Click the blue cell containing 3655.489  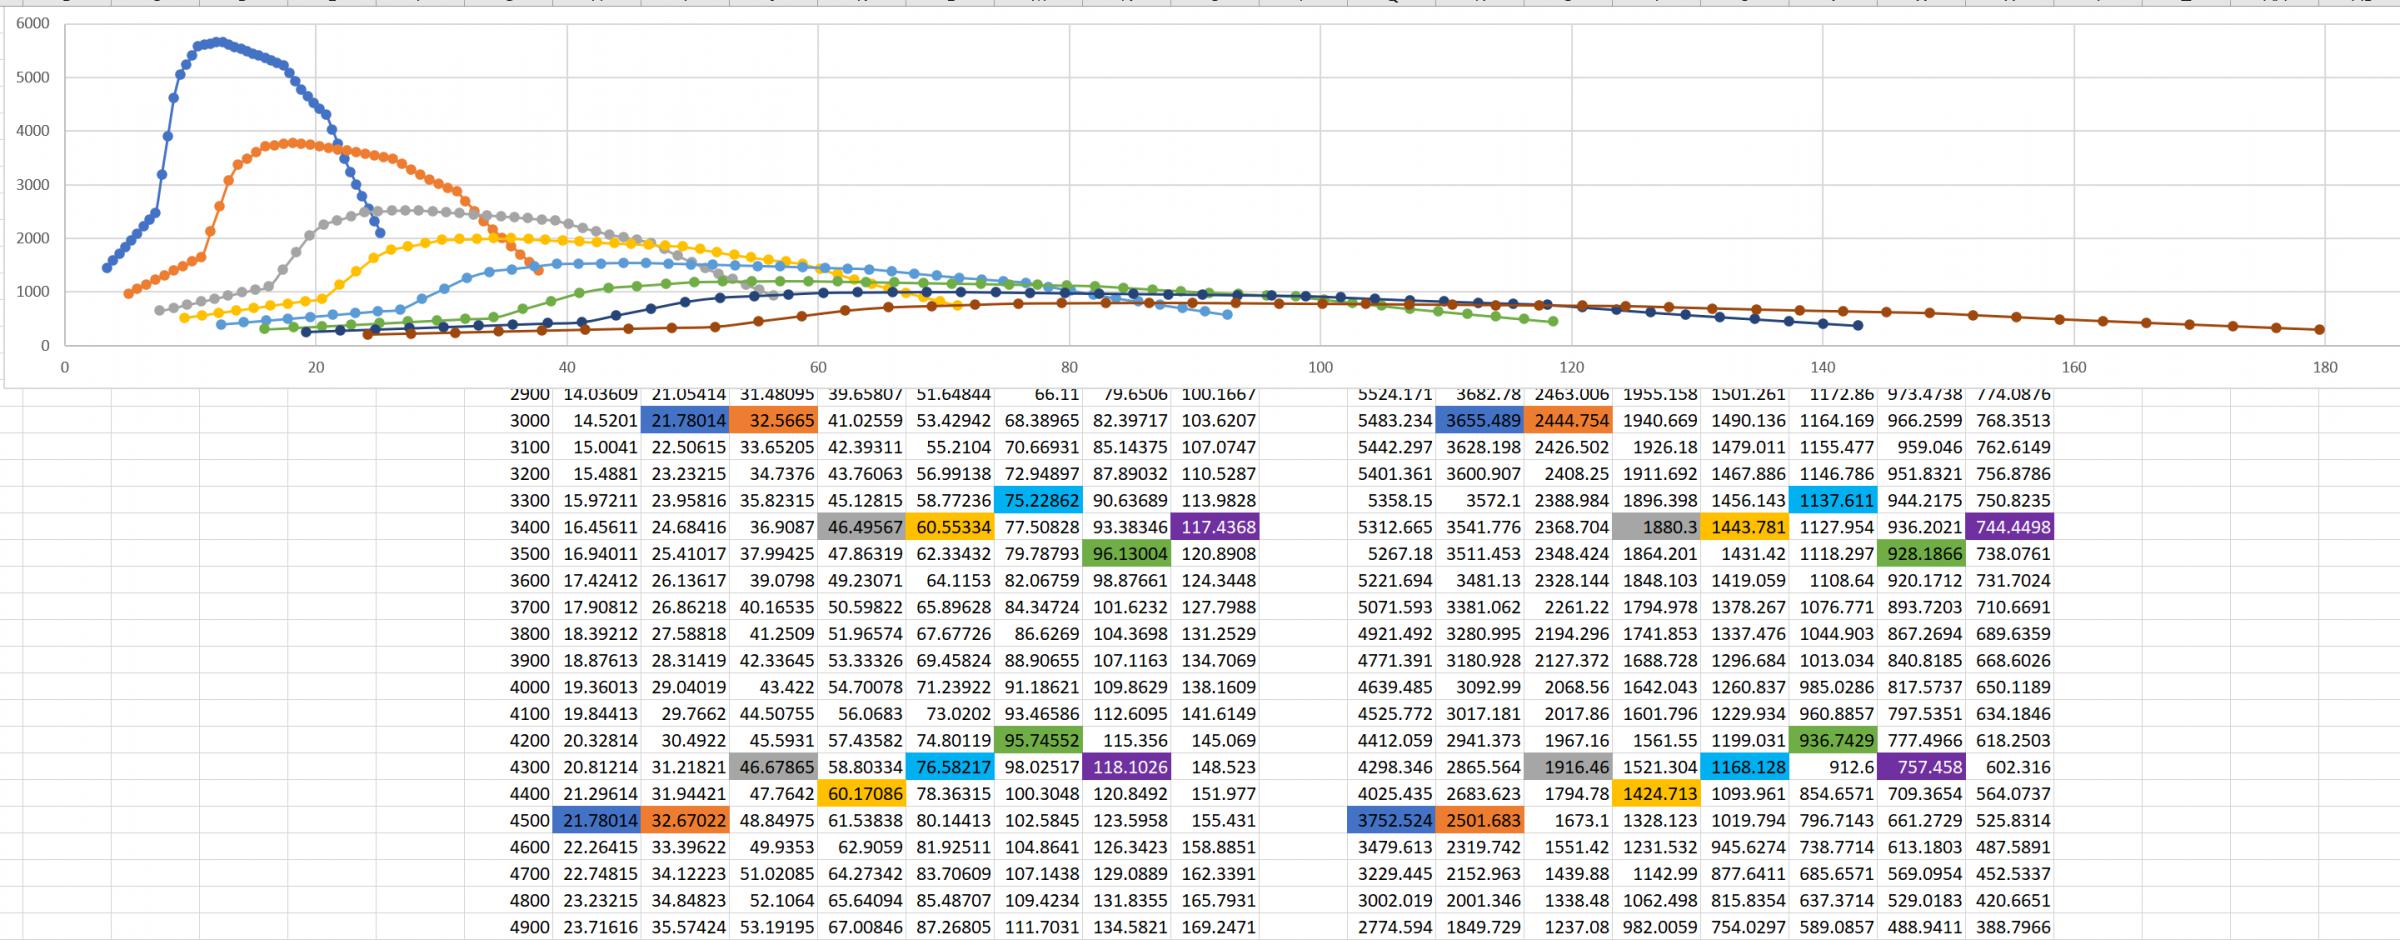point(1480,421)
